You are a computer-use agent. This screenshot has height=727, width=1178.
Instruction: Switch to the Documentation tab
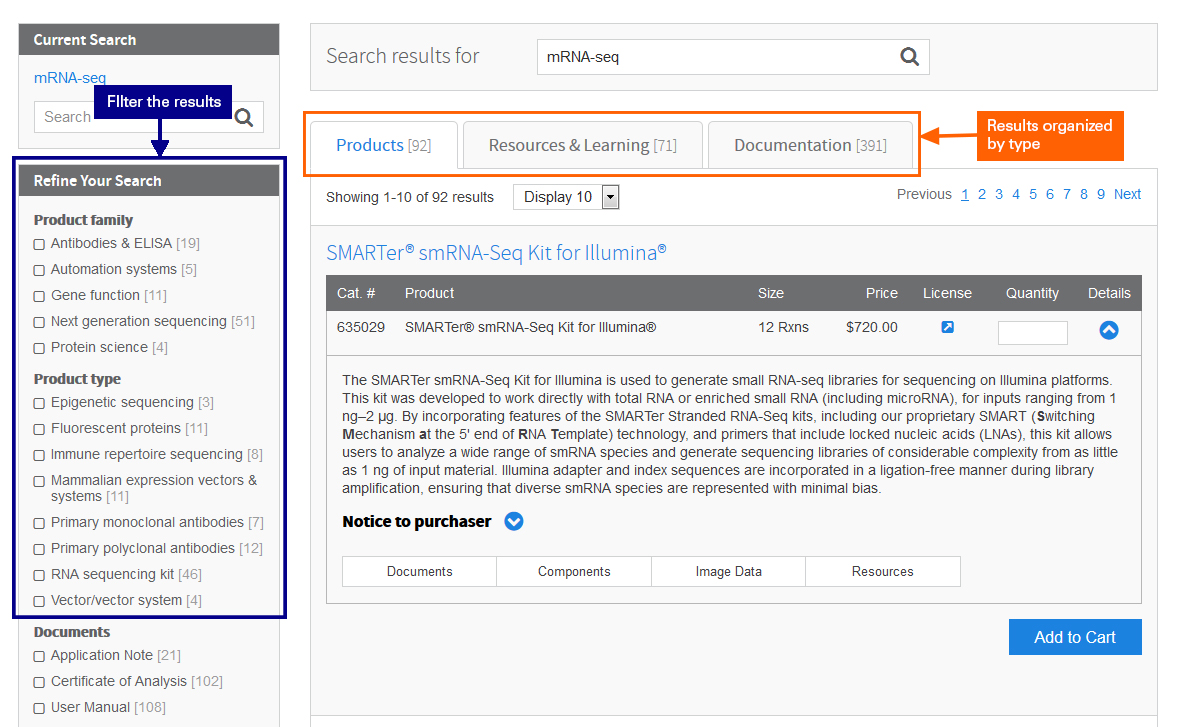811,145
